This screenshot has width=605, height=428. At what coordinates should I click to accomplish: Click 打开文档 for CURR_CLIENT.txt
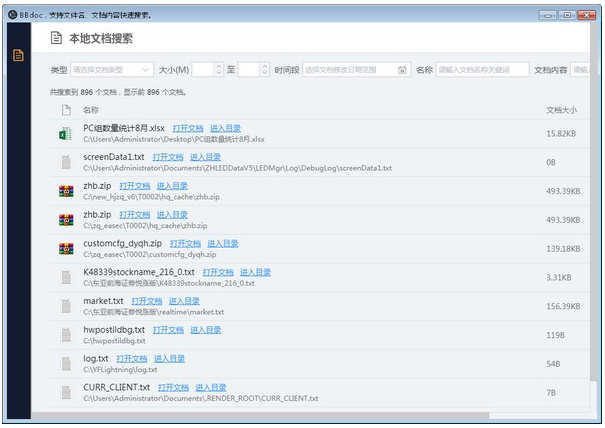click(173, 387)
